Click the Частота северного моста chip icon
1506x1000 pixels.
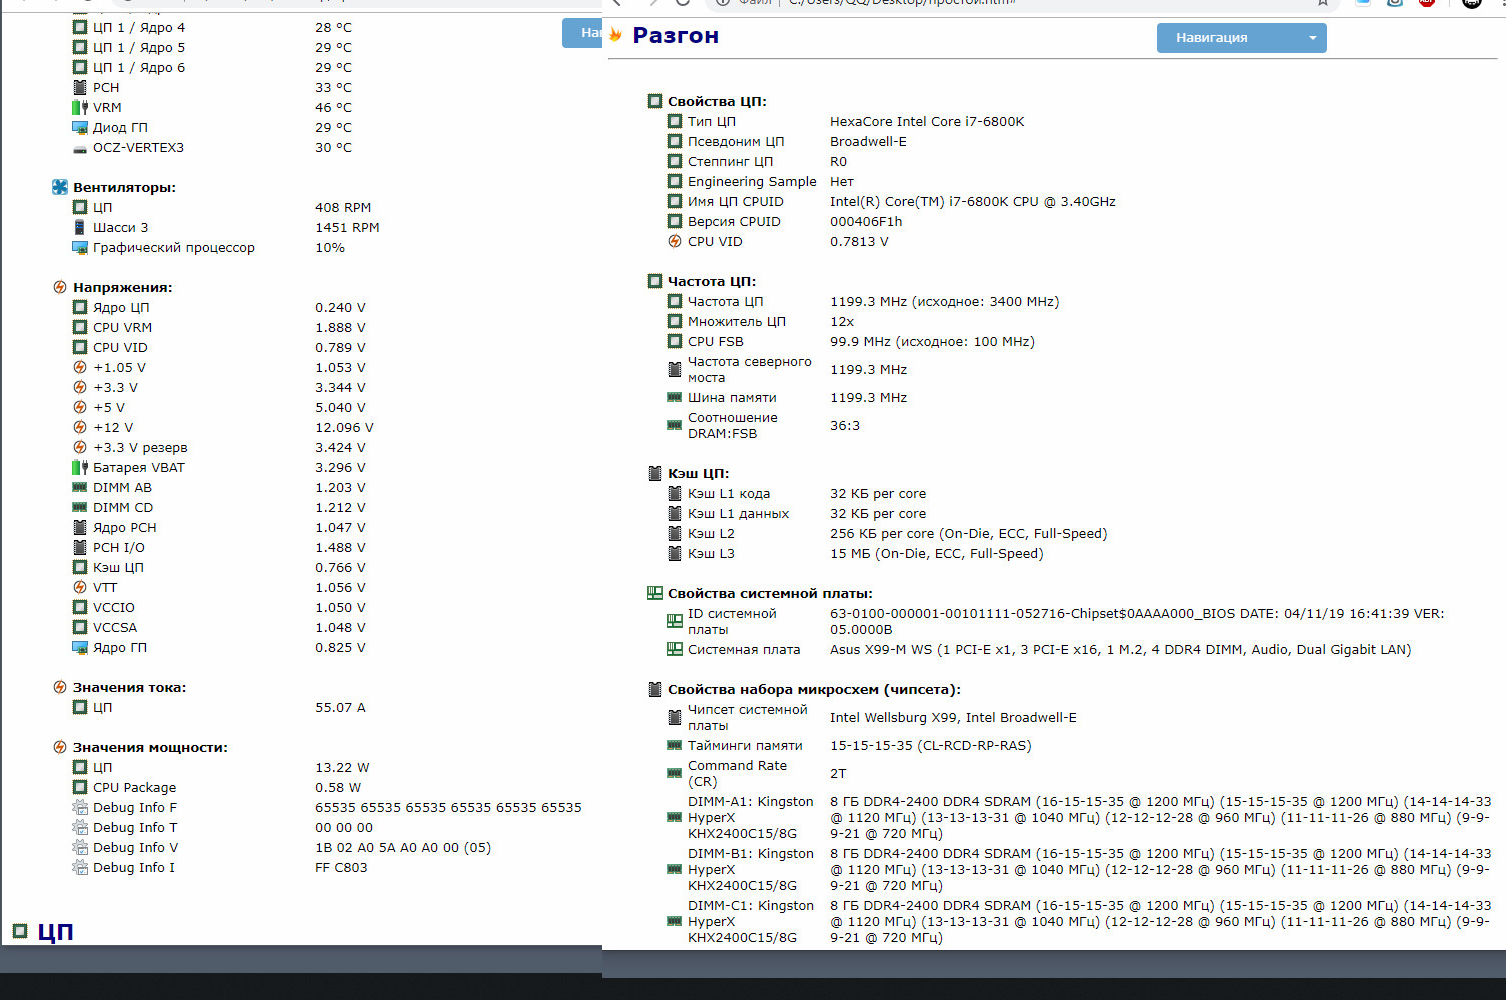tap(675, 369)
